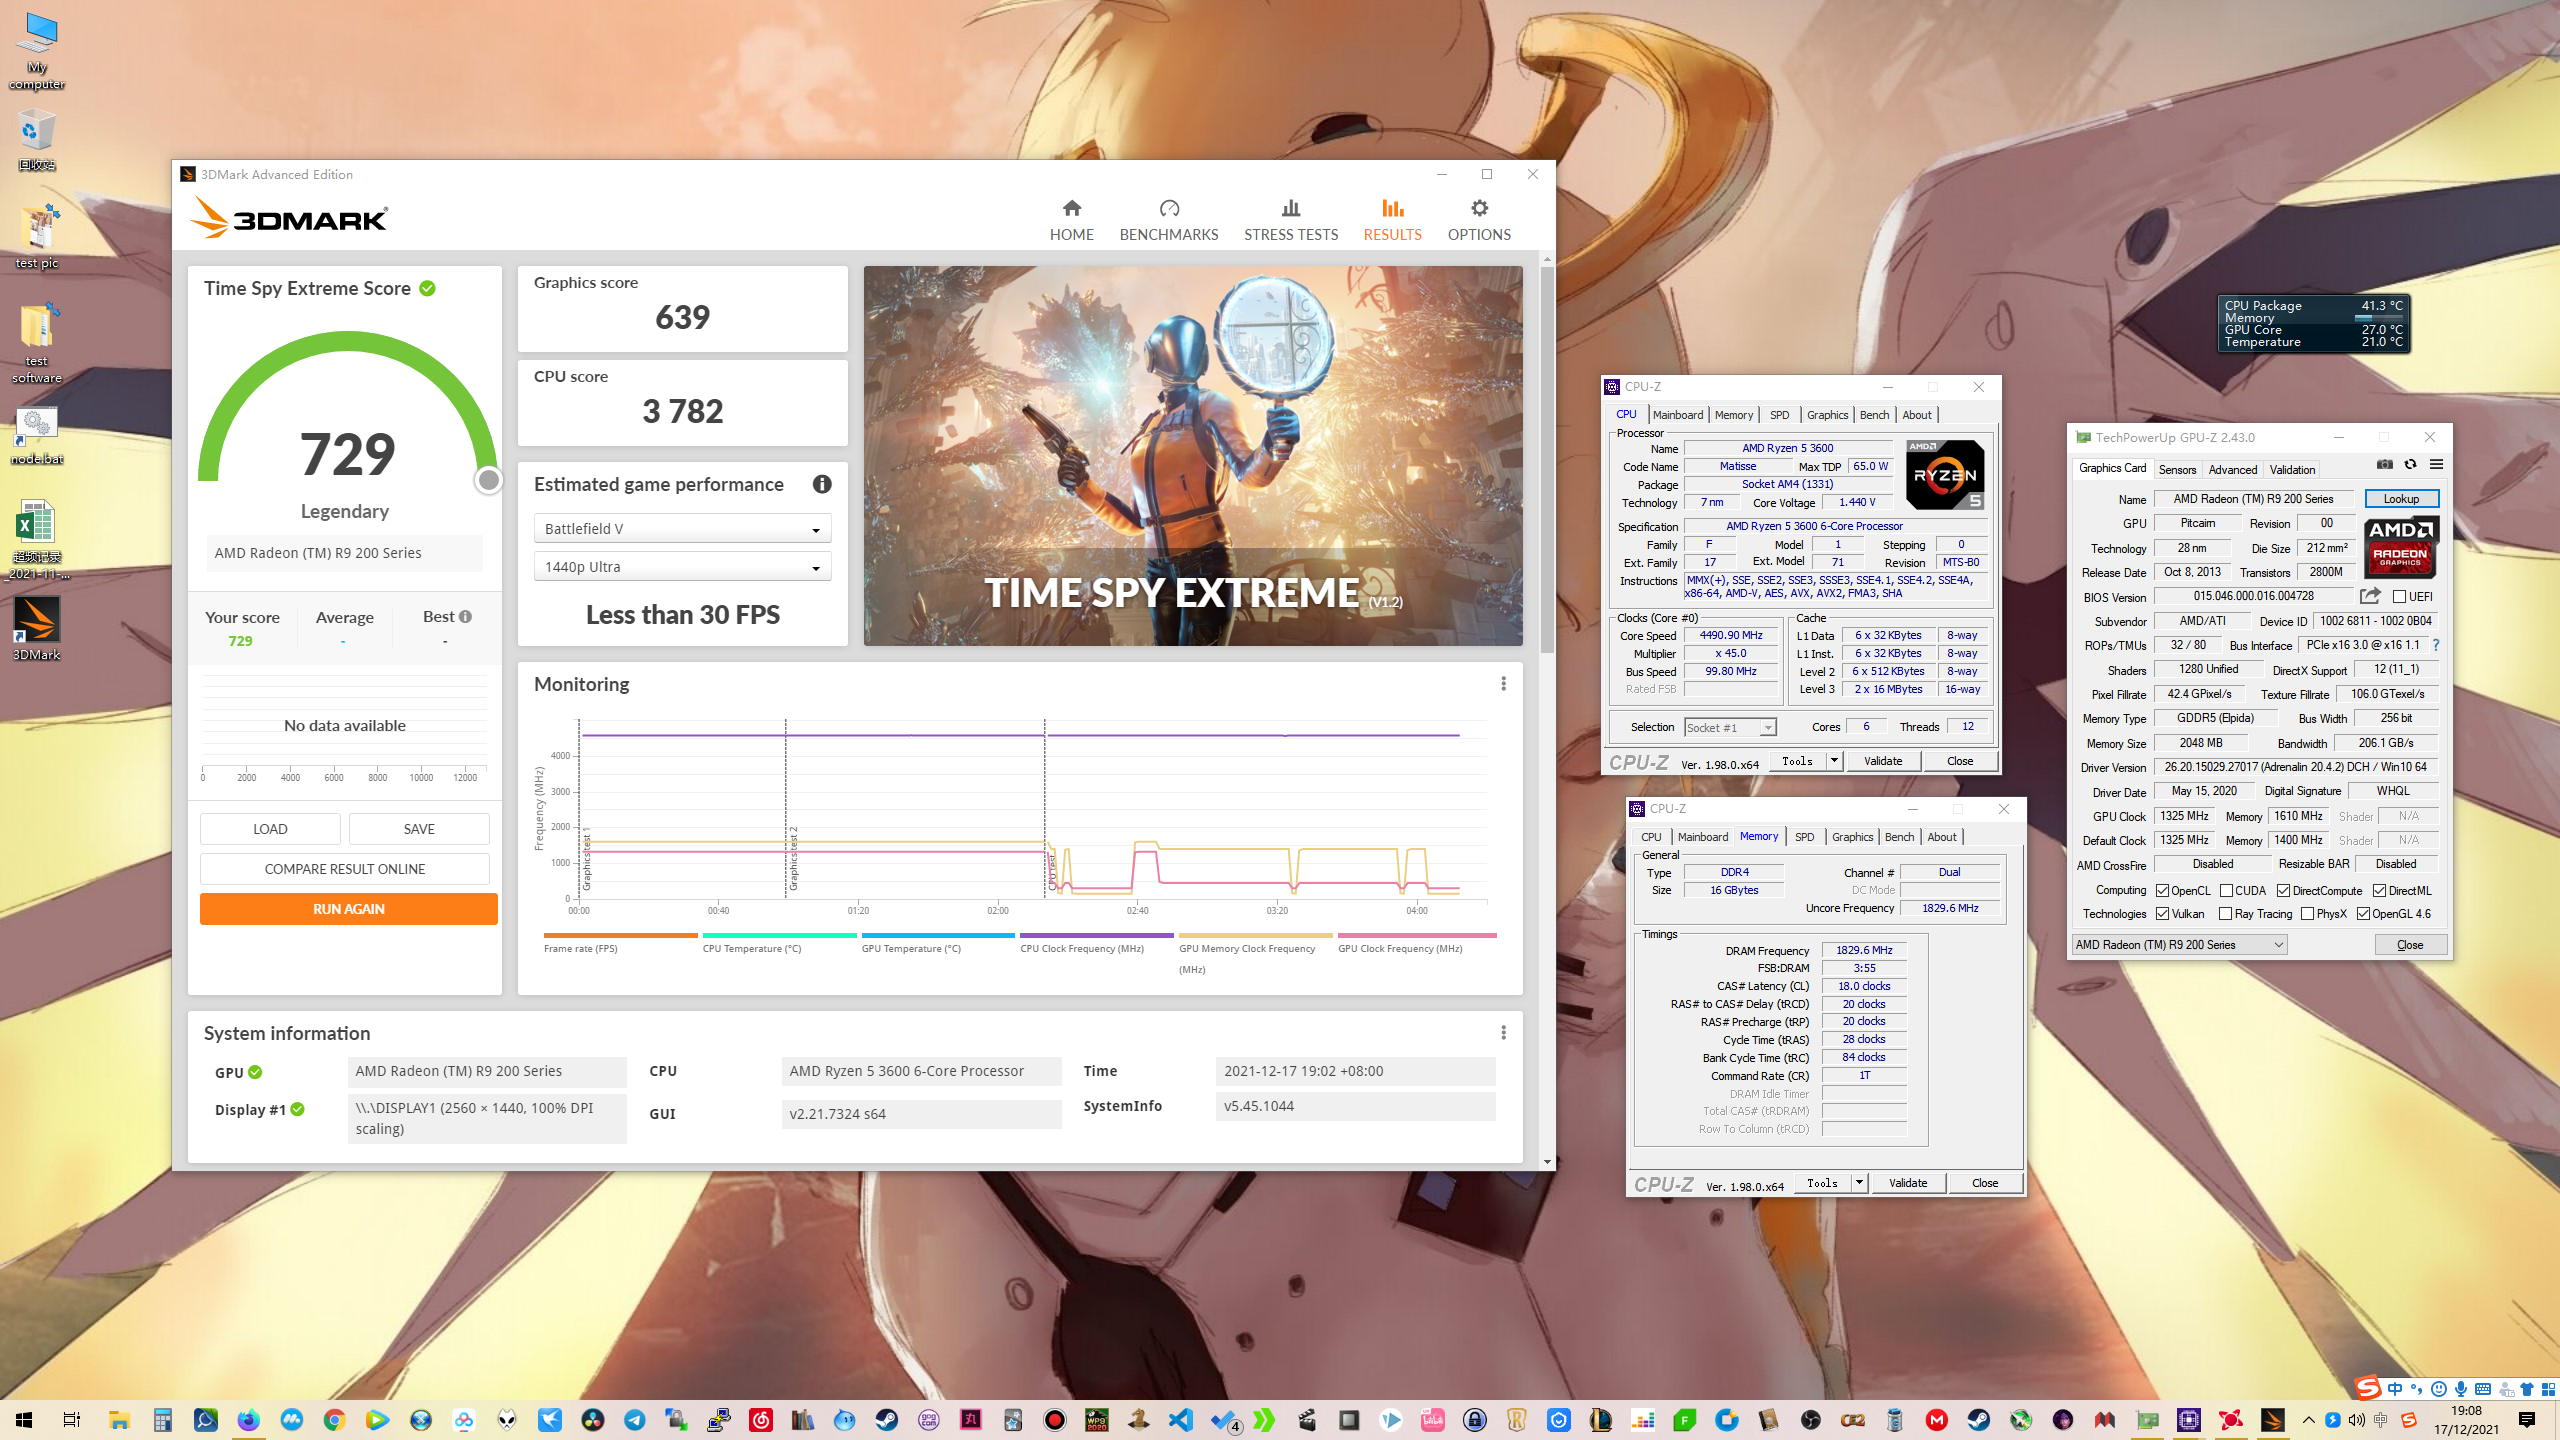Viewport: 2560px width, 1440px height.
Task: Click the RUN AGAIN button
Action: pos(348,909)
